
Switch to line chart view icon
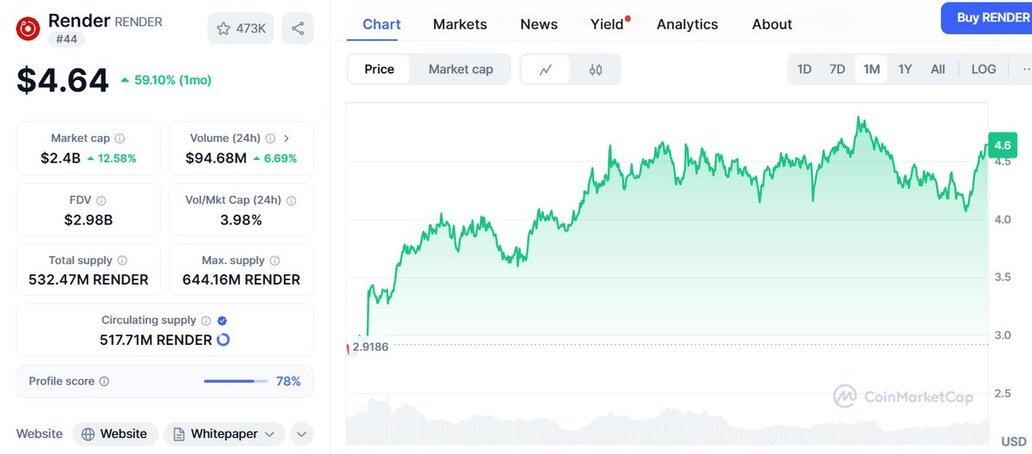546,69
